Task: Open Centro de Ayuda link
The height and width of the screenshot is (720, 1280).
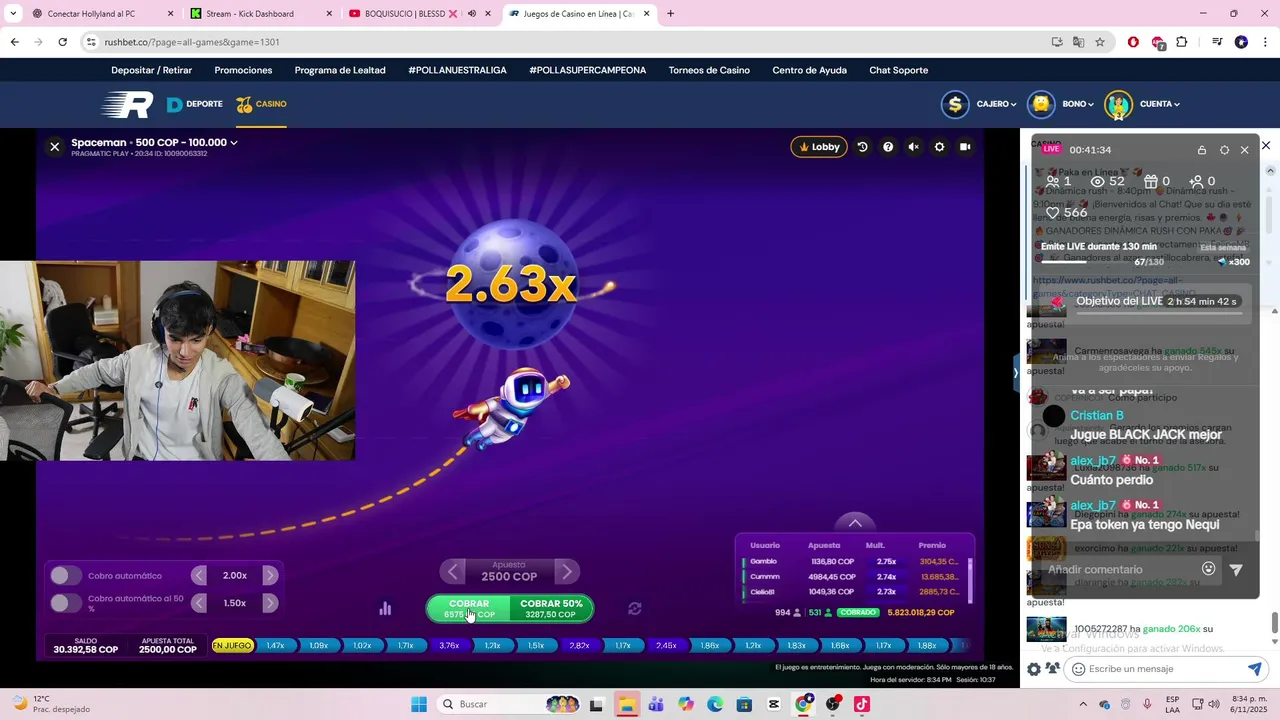Action: pyautogui.click(x=809, y=70)
